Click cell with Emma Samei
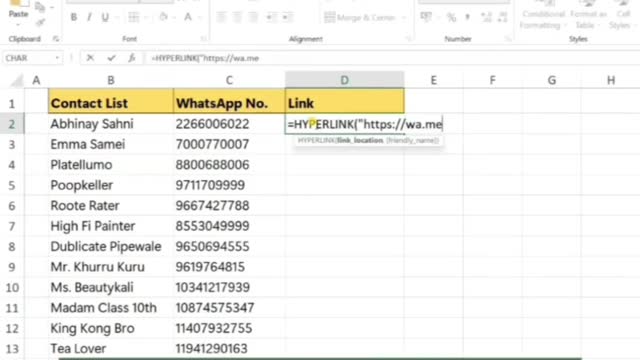The height and width of the screenshot is (360, 640). point(111,144)
